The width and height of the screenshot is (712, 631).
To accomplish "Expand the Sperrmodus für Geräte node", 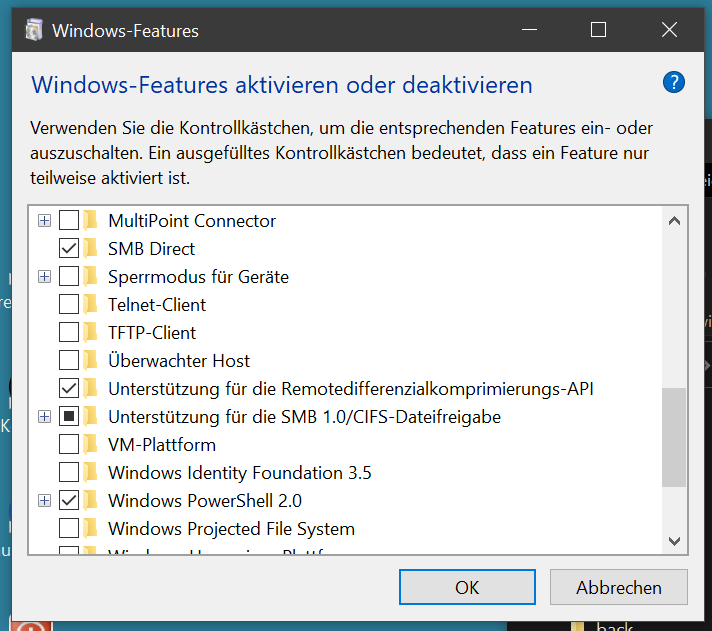I will click(x=44, y=277).
